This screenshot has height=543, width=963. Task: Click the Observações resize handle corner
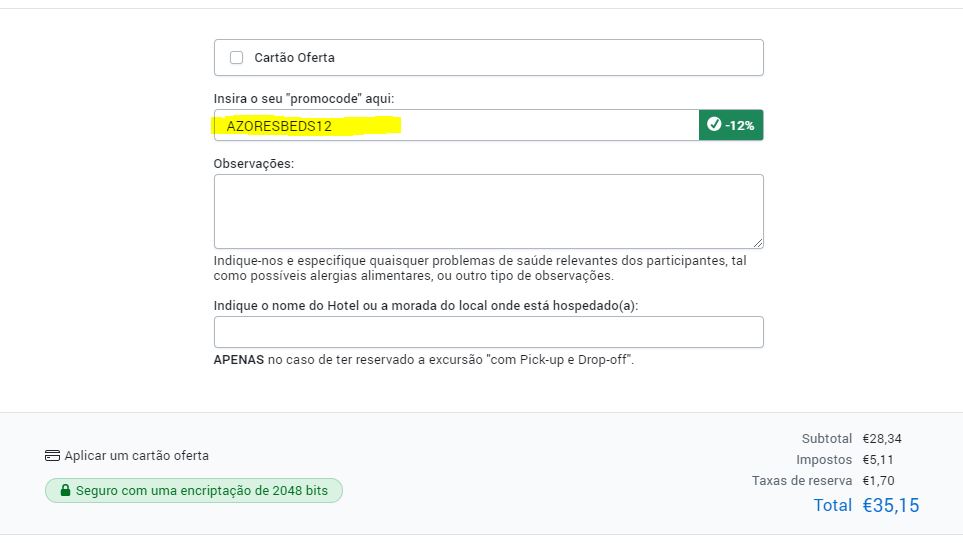point(758,243)
